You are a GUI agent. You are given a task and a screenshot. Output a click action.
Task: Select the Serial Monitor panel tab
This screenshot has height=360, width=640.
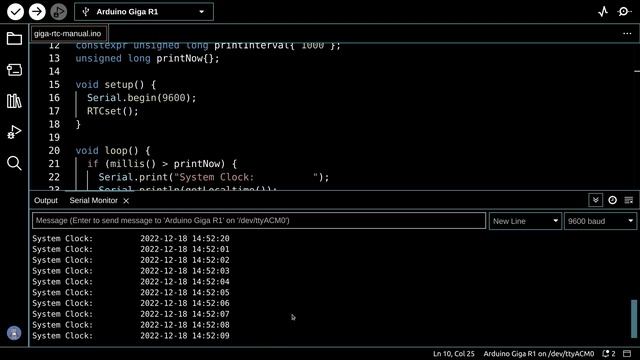tap(93, 200)
